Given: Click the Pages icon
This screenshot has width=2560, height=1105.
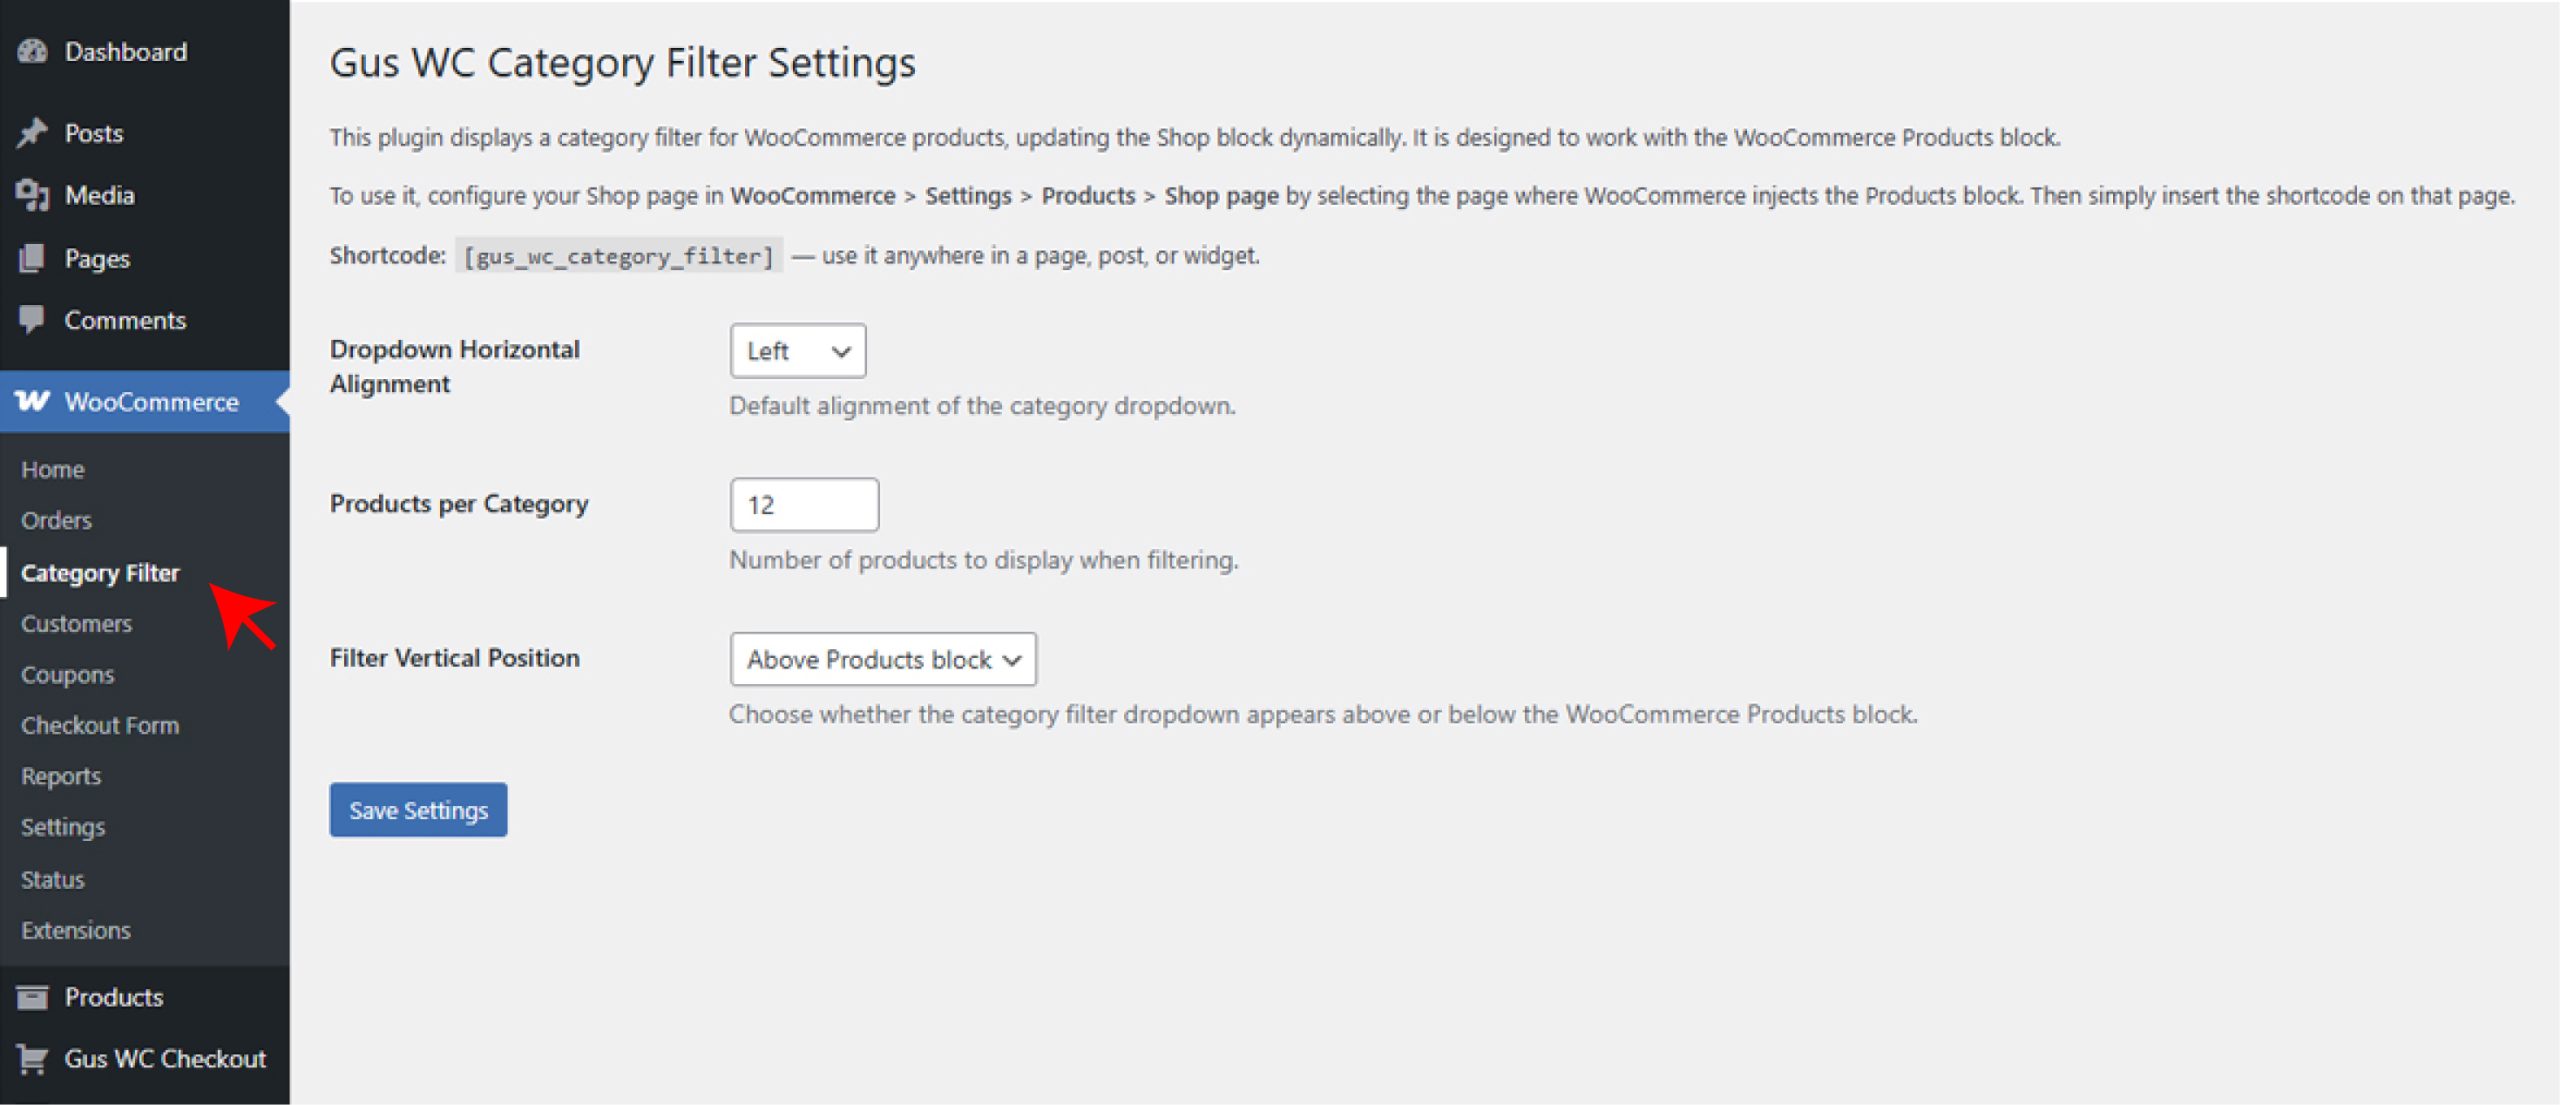Looking at the screenshot, I should pos(32,257).
